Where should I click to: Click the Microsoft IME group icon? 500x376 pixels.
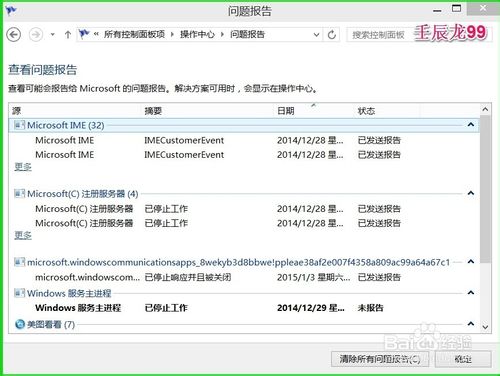tap(19, 125)
